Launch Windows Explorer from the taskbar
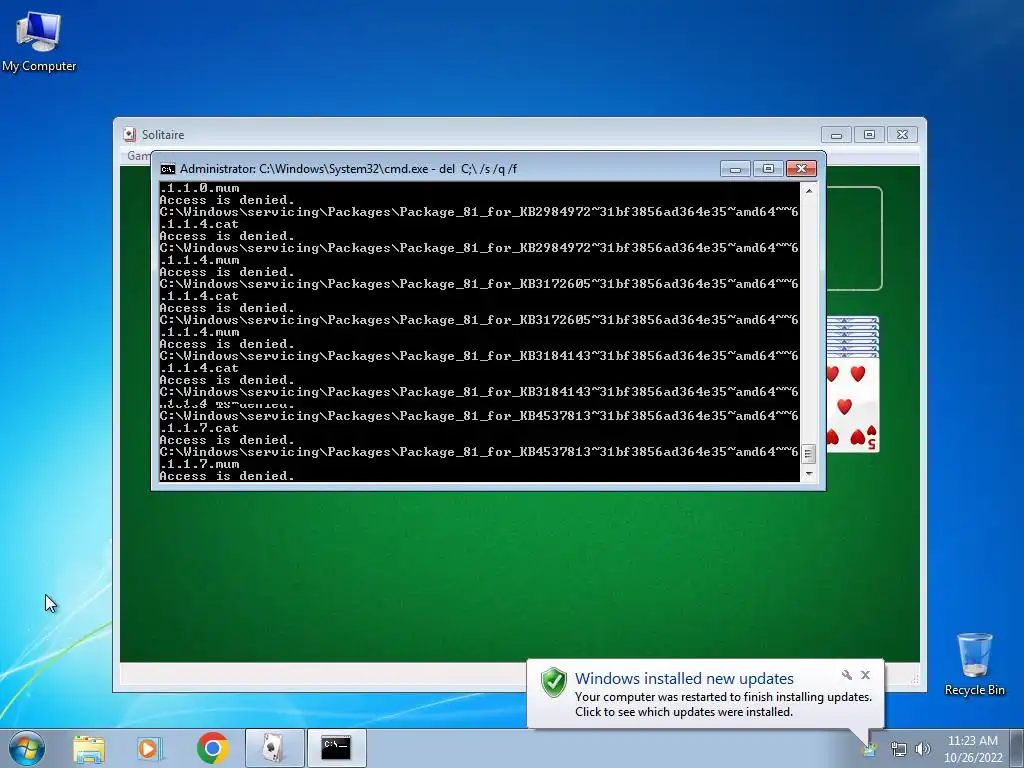This screenshot has height=768, width=1024. pyautogui.click(x=89, y=748)
